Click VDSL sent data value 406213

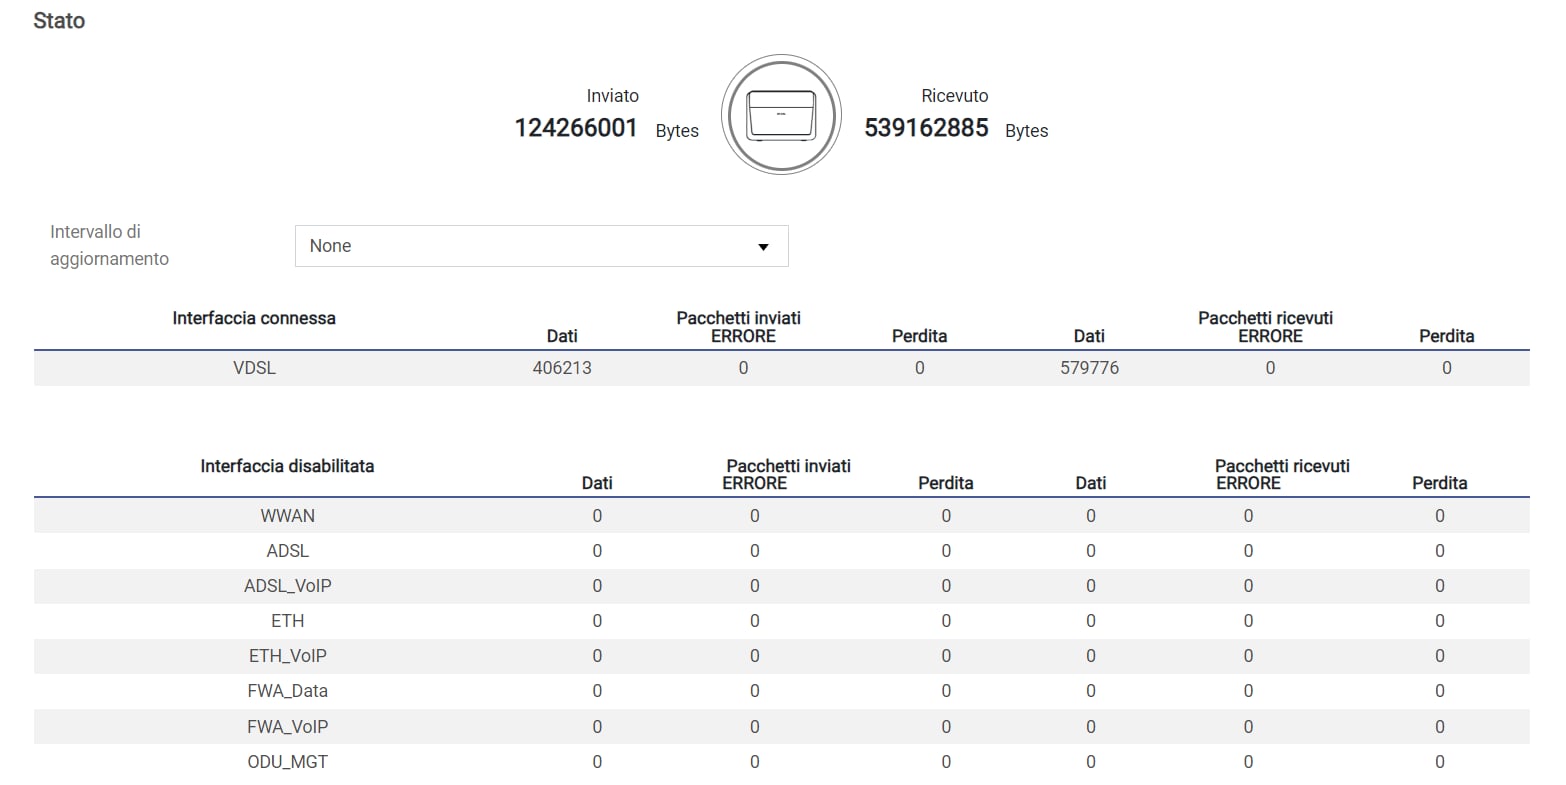point(562,368)
